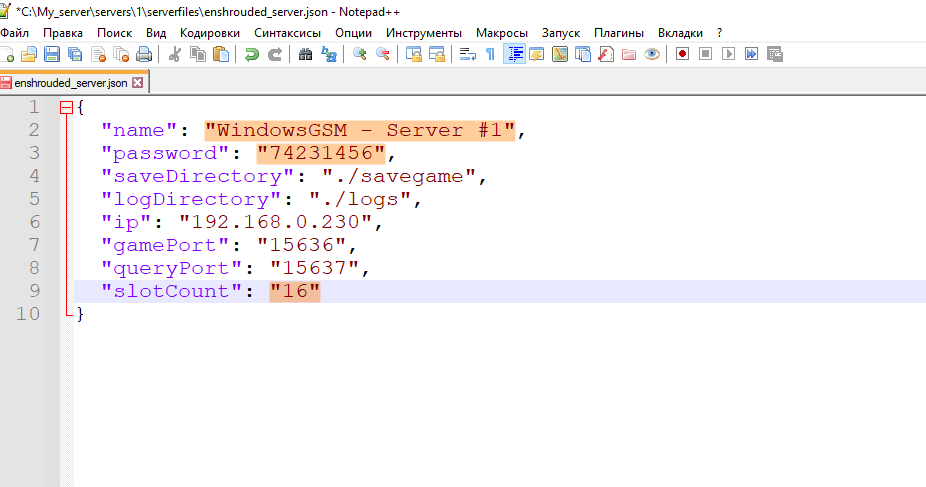Click the Close document toolbar icon
The width and height of the screenshot is (926, 487).
pyautogui.click(x=98, y=54)
